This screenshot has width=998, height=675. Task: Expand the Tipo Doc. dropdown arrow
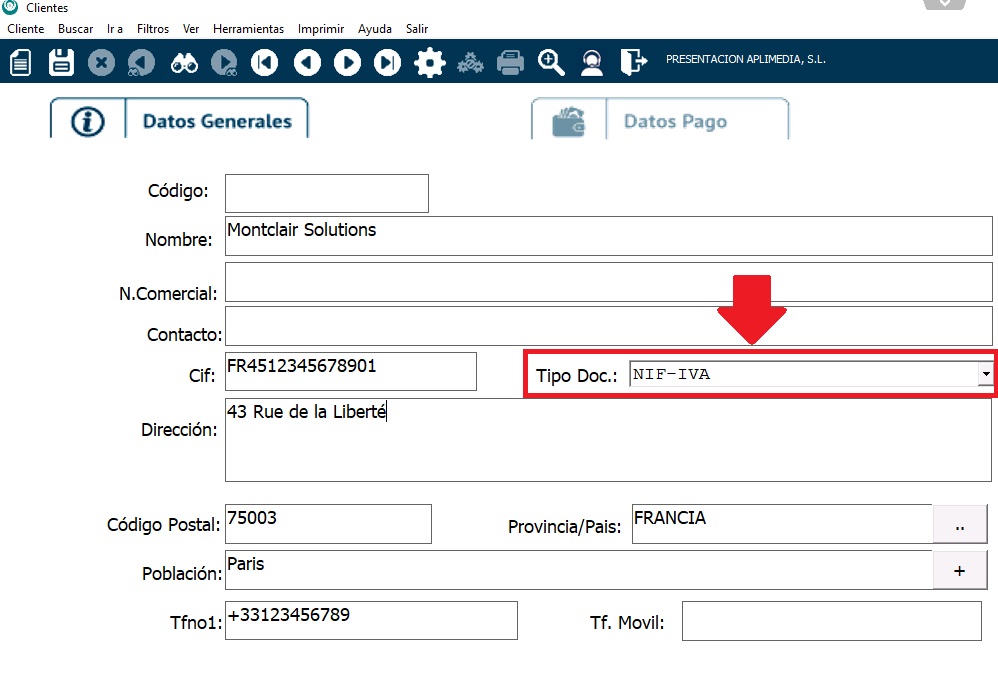click(x=985, y=374)
